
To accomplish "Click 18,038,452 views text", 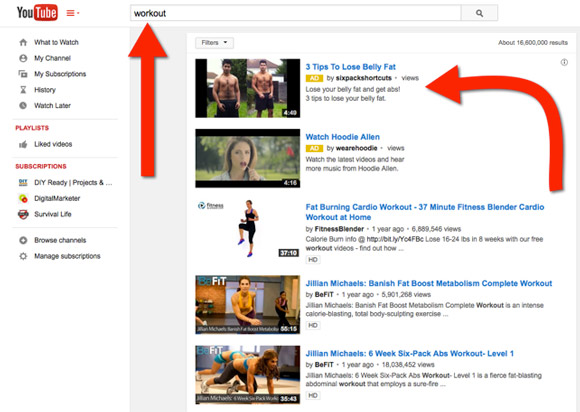I will pyautogui.click(x=408, y=365).
